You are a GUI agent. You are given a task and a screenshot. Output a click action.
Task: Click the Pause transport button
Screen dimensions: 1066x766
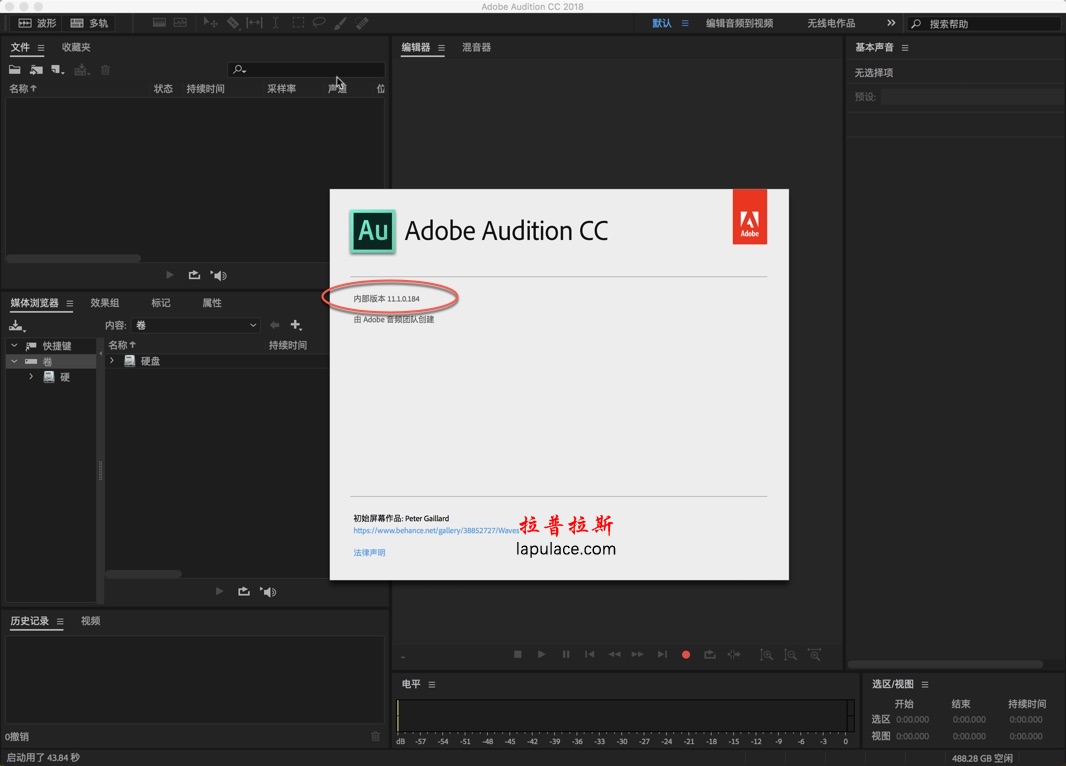click(x=566, y=654)
